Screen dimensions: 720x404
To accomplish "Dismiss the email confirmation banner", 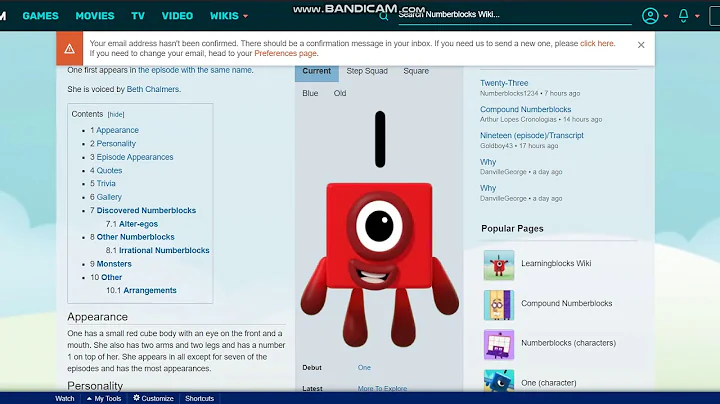I will click(641, 45).
